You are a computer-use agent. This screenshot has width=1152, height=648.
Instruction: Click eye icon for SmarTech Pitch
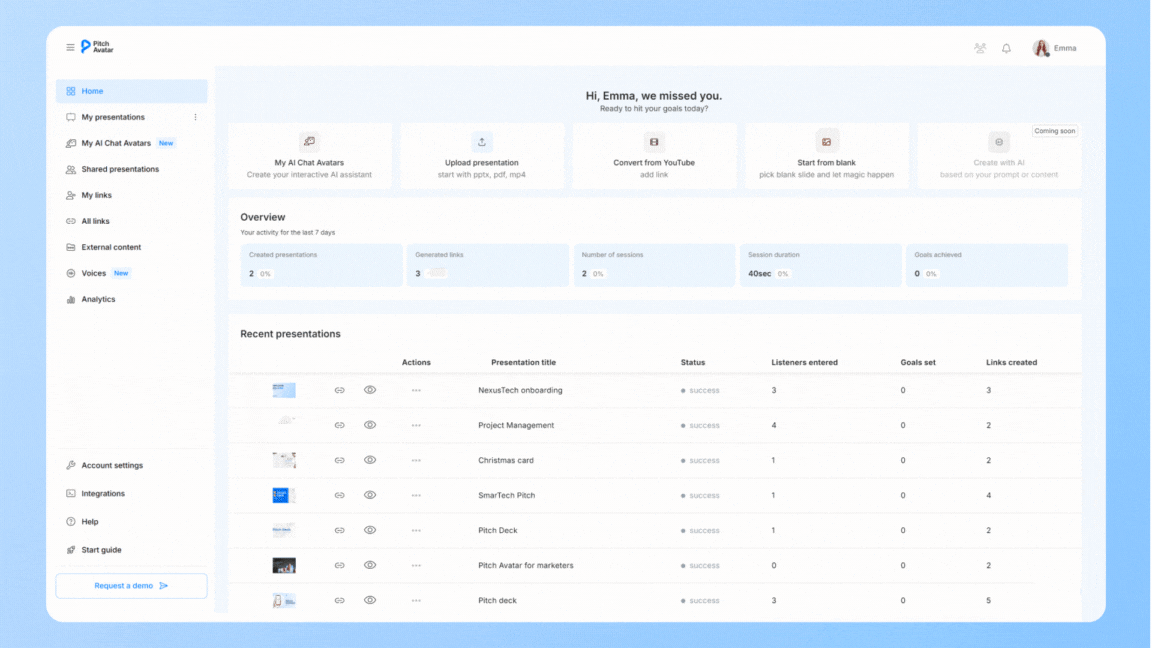[370, 495]
